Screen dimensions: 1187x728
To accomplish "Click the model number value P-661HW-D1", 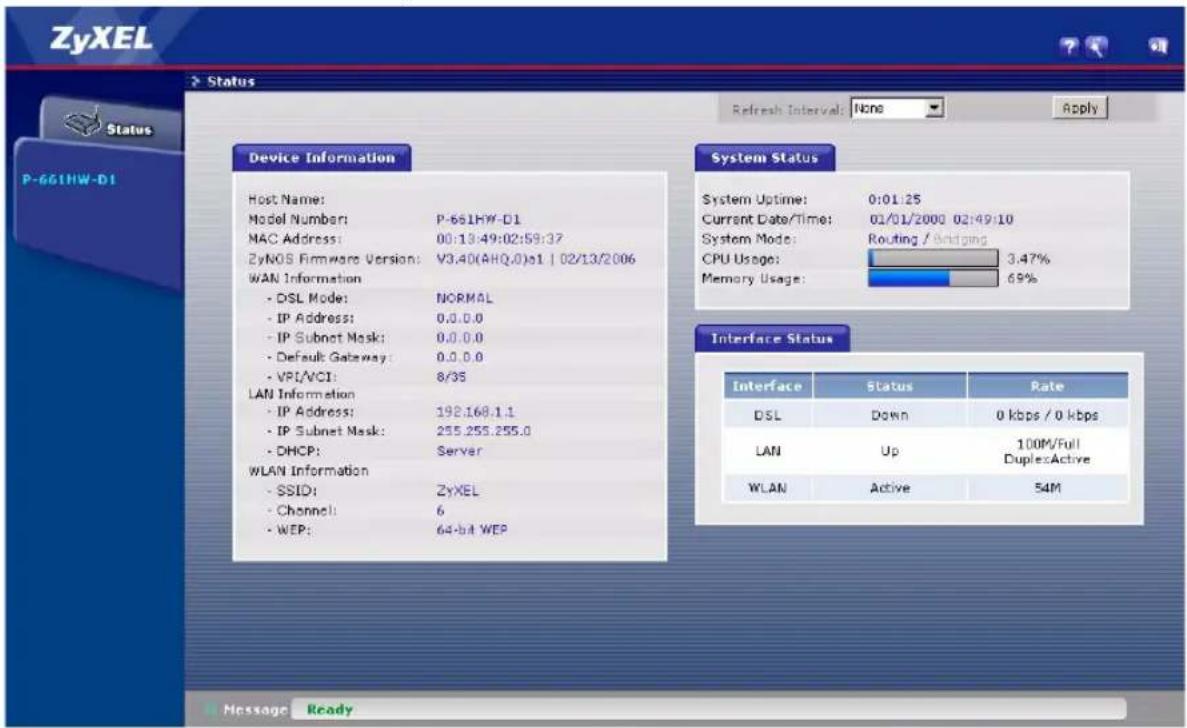I will (x=478, y=219).
